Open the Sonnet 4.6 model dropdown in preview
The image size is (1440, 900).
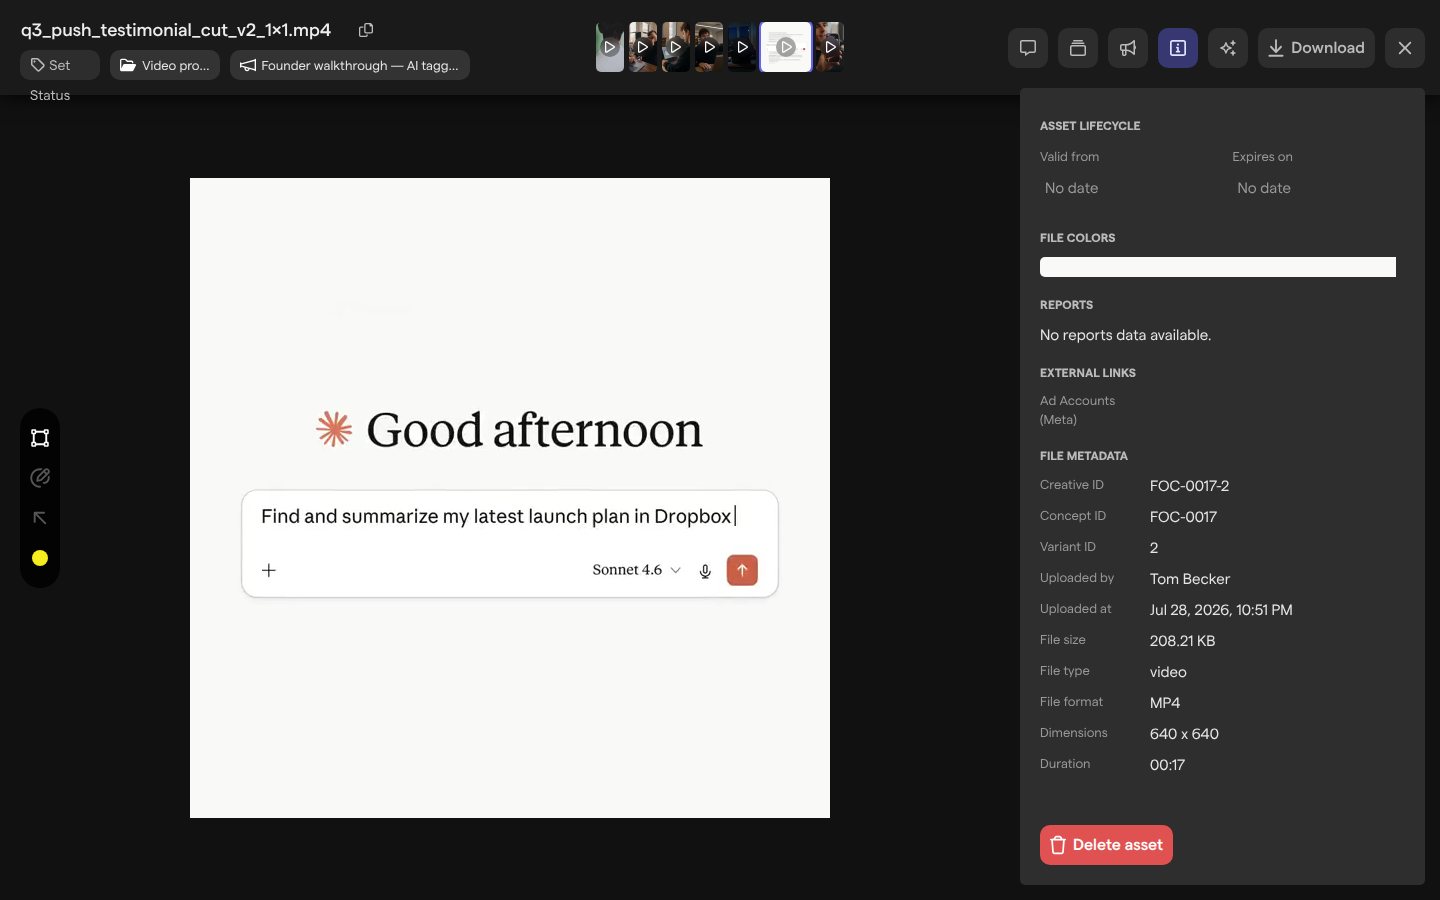[637, 570]
